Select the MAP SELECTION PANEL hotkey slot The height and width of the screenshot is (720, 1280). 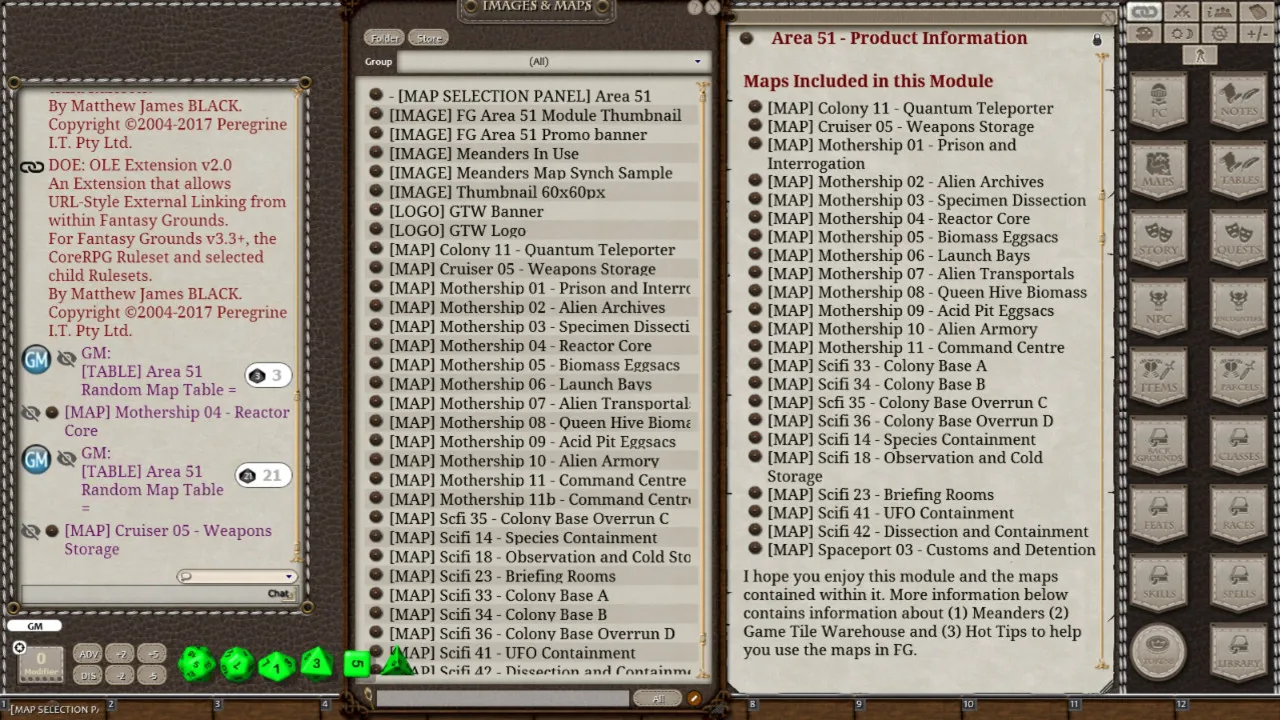pos(55,709)
